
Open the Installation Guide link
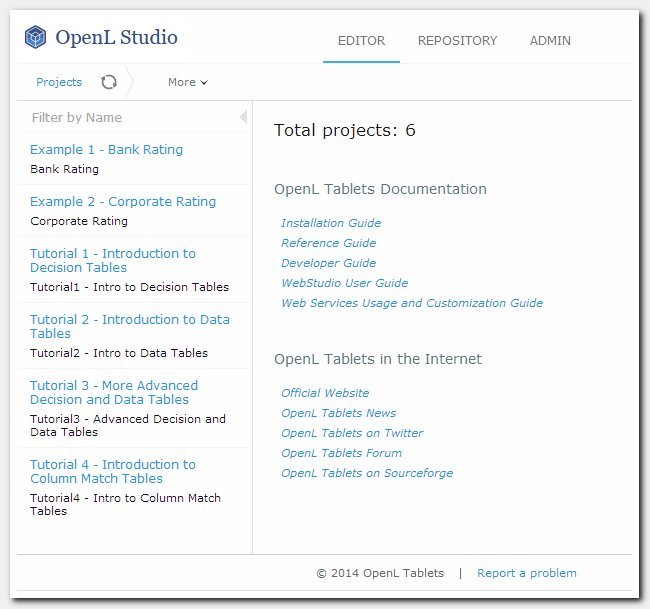pos(331,223)
